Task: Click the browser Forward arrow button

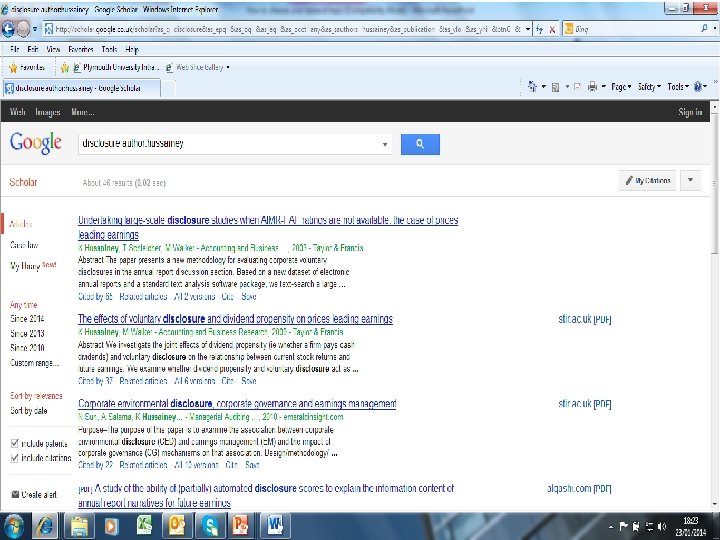Action: (x=23, y=29)
